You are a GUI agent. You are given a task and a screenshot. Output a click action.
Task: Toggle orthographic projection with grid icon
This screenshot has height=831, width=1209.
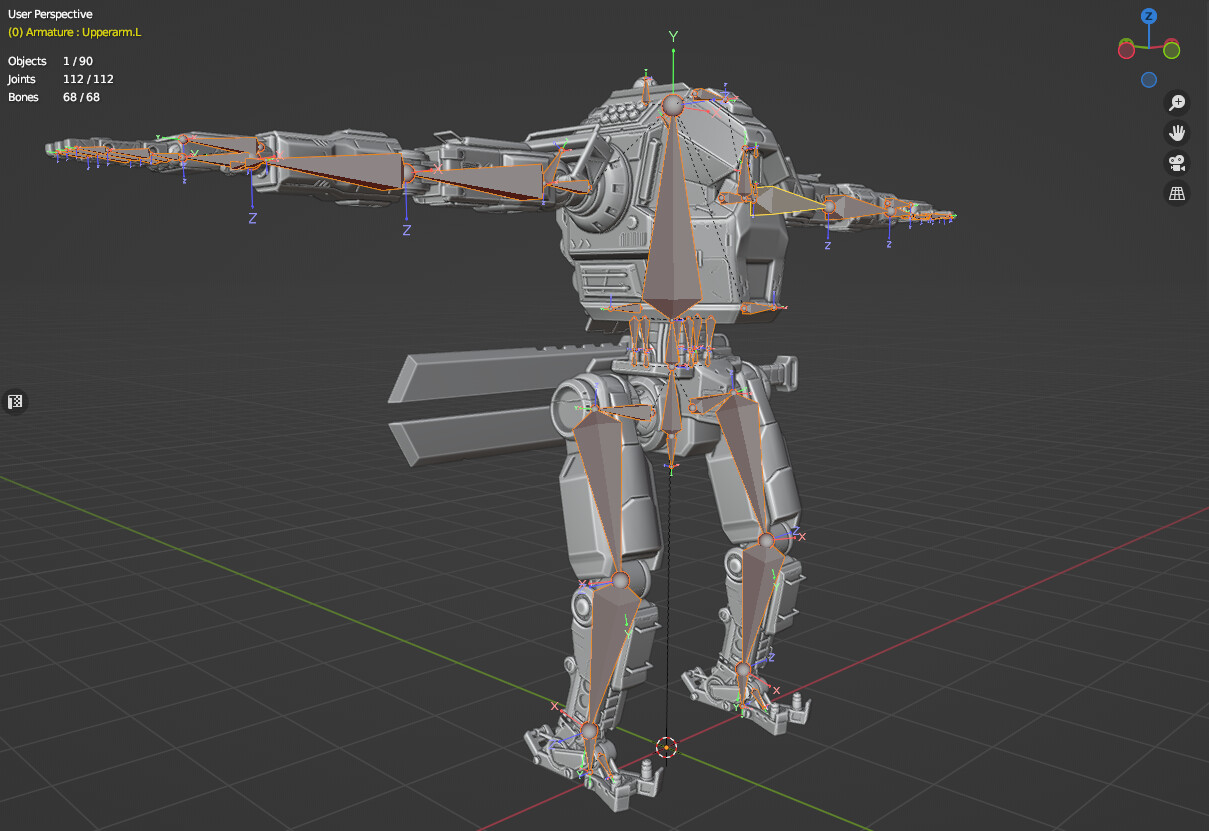[1177, 193]
